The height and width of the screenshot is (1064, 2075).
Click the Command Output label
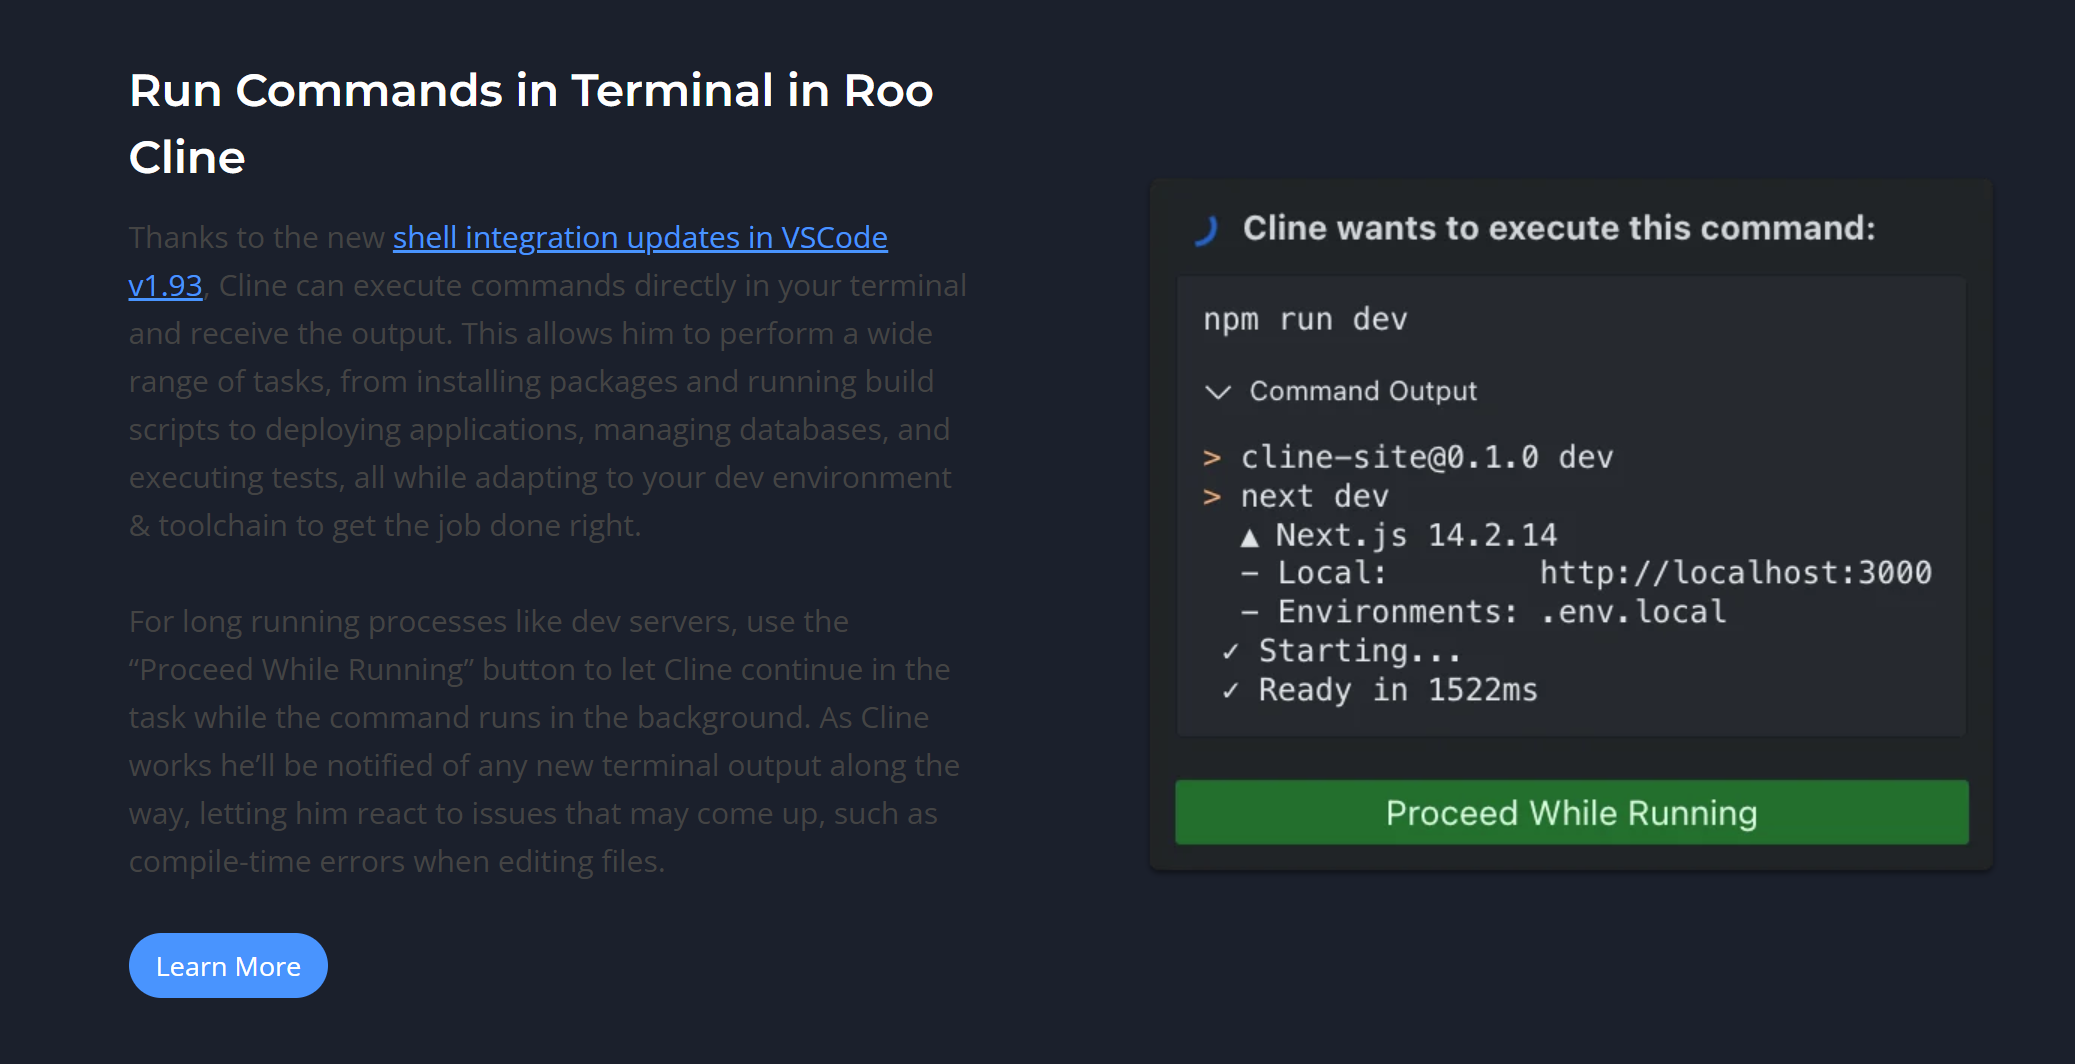[1362, 391]
